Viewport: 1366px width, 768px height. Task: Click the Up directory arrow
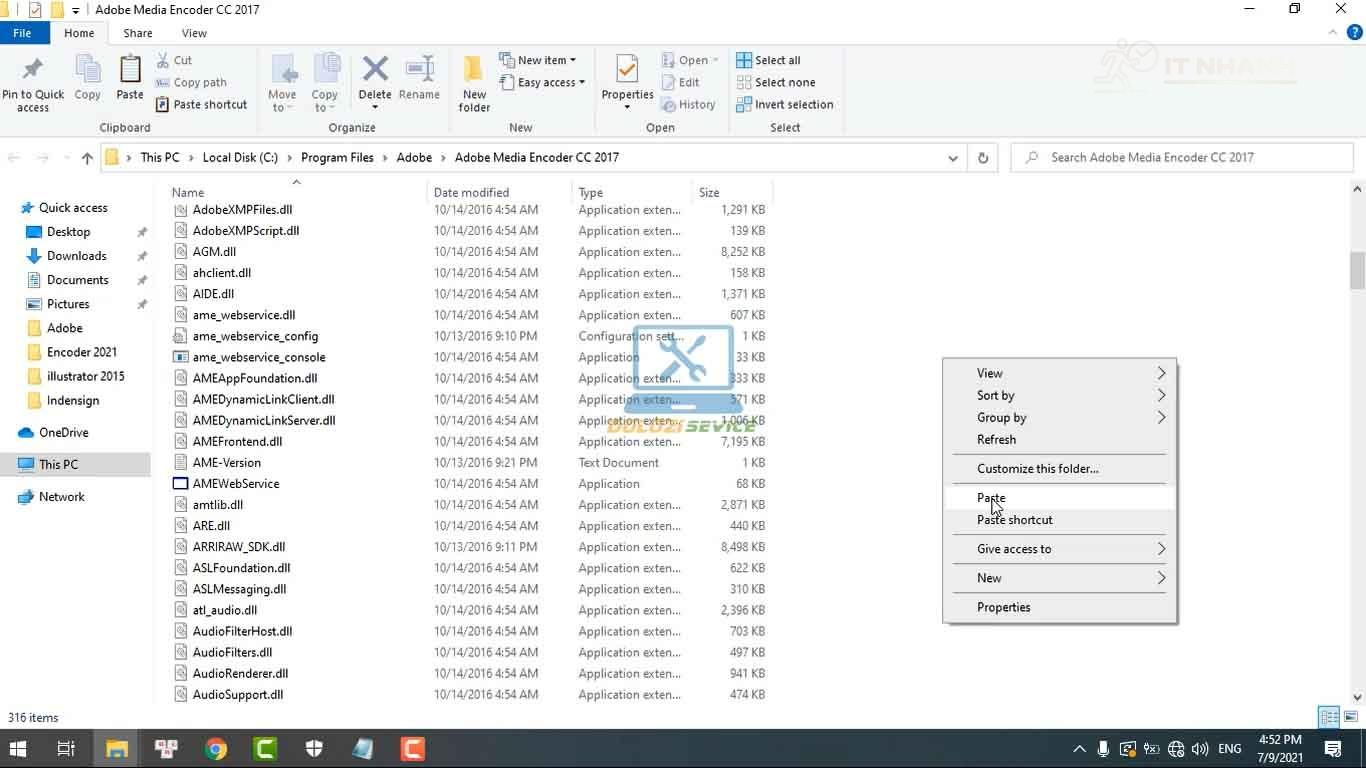[x=87, y=158]
